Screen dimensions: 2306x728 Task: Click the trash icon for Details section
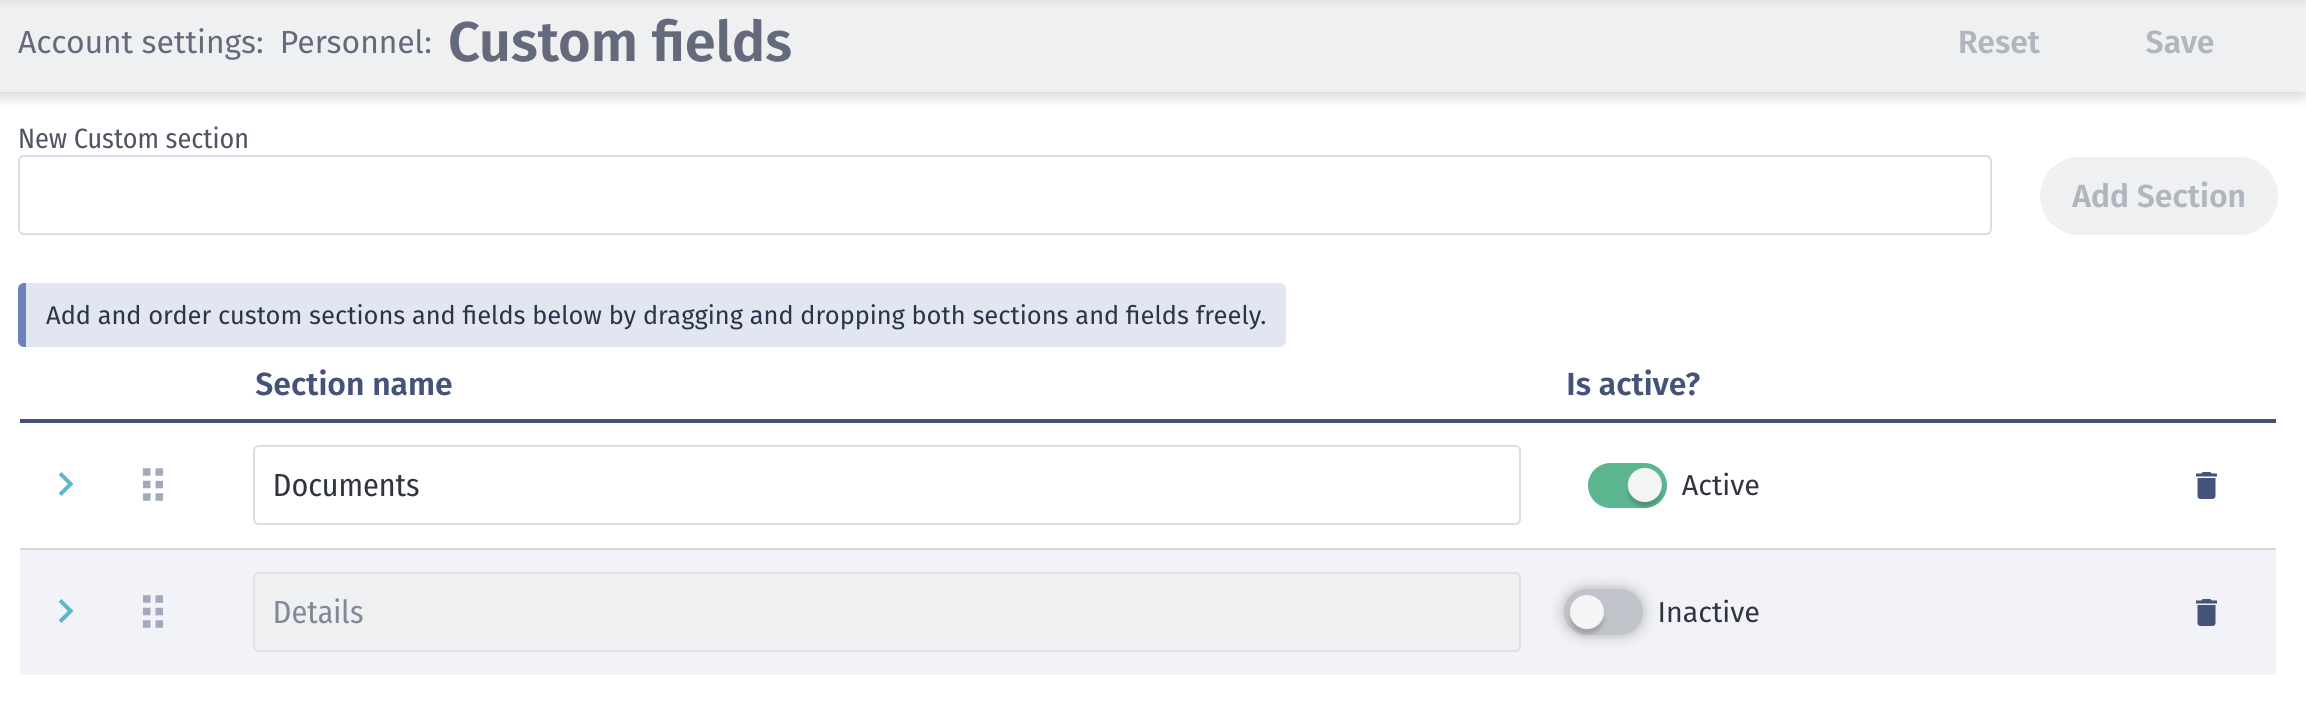pos(2206,612)
